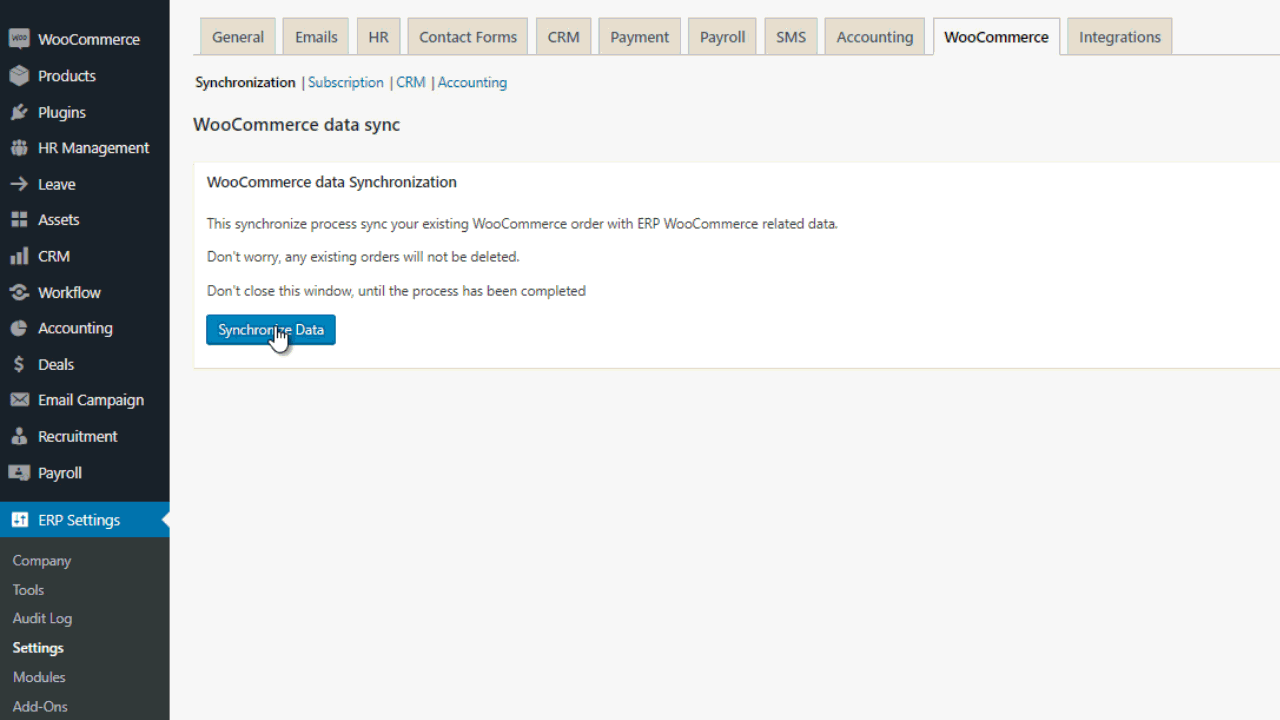1280x720 pixels.
Task: Click the Assets grid icon
Action: pyautogui.click(x=19, y=220)
